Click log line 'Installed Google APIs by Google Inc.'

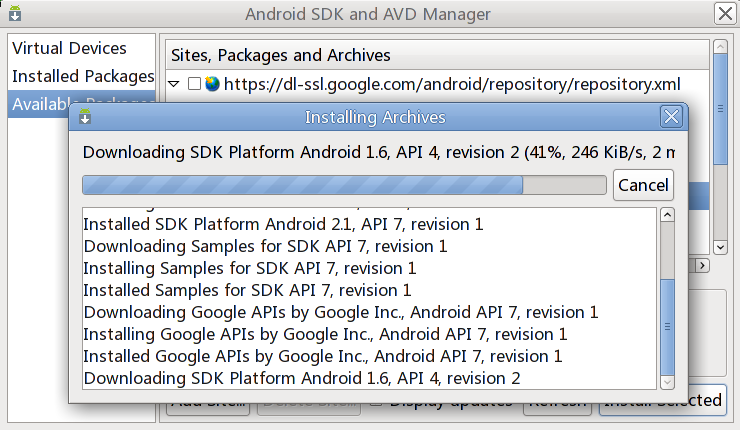coord(323,356)
